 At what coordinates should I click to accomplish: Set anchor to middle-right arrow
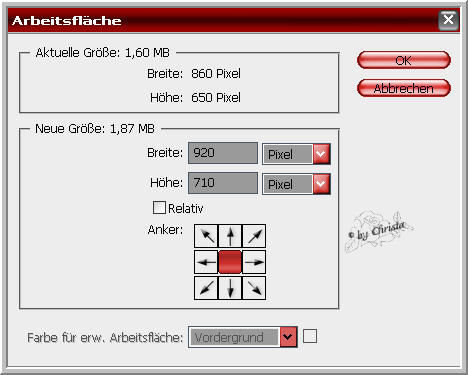254,262
